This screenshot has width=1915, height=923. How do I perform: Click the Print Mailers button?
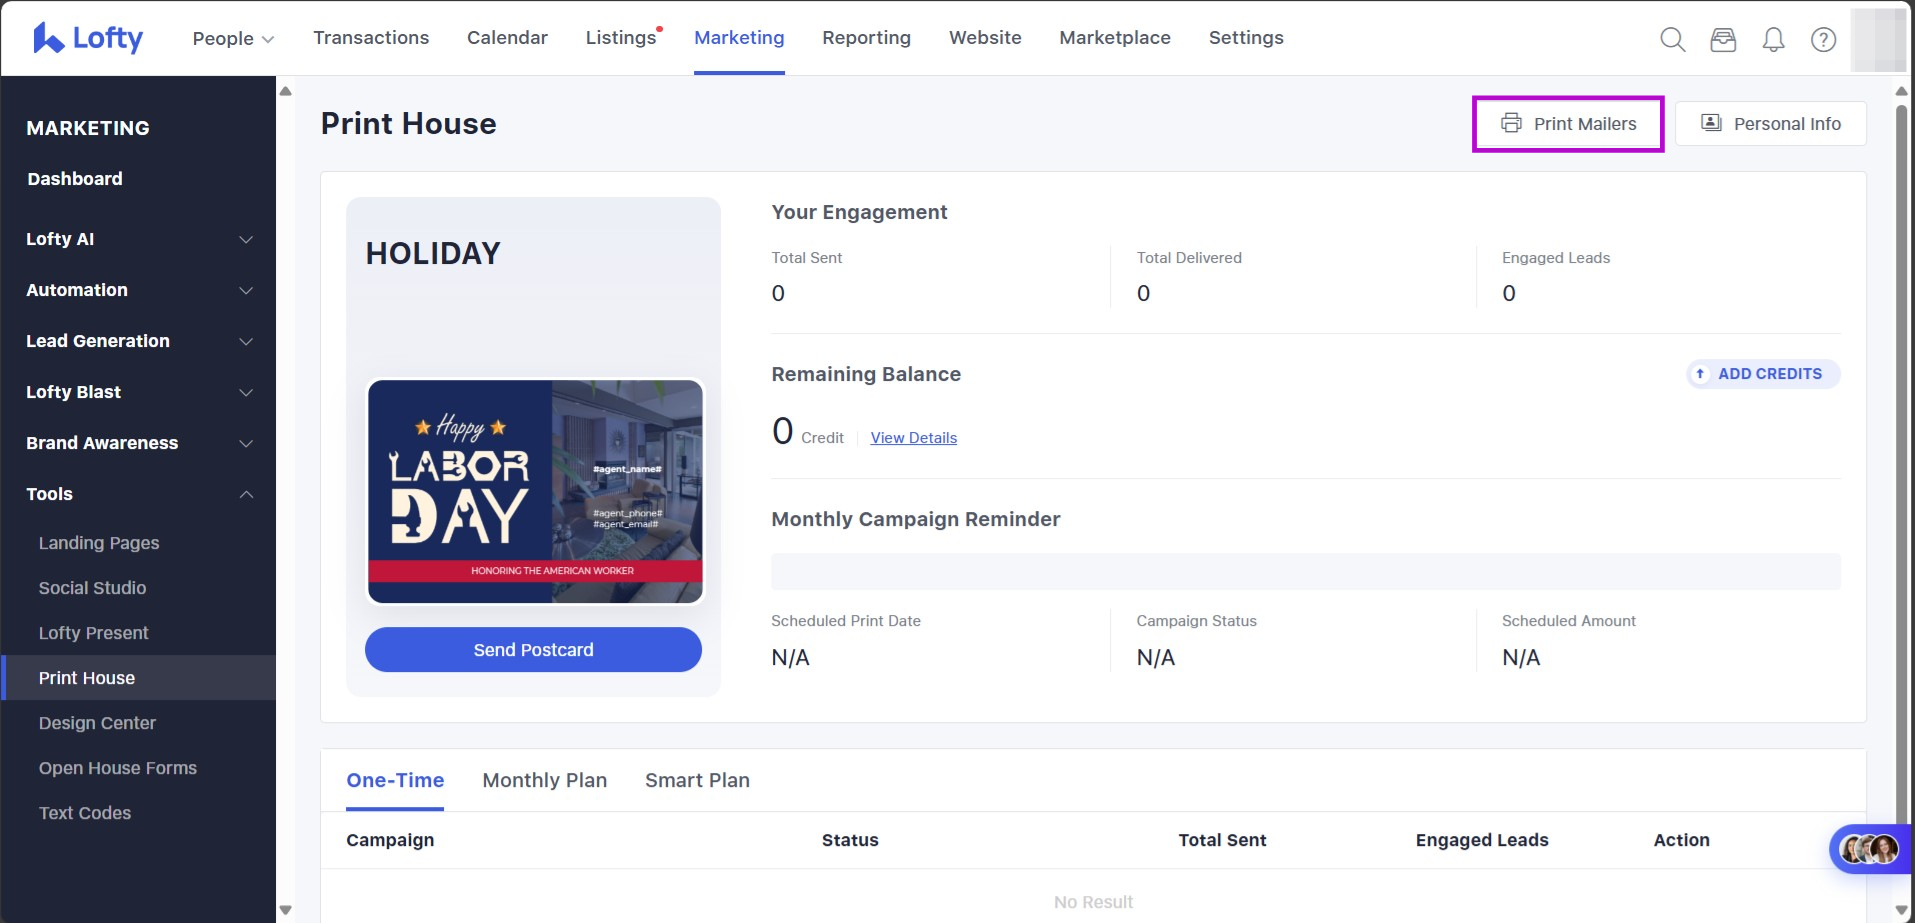click(x=1568, y=124)
